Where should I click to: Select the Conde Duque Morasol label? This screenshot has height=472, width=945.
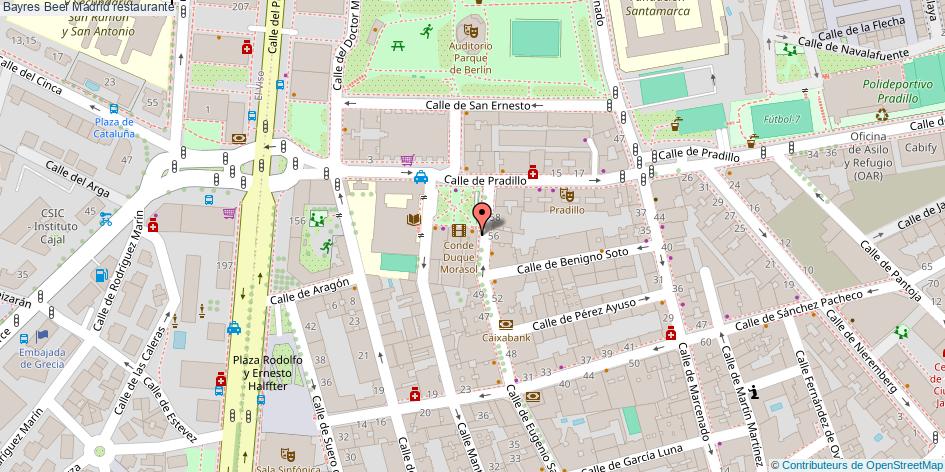(459, 257)
